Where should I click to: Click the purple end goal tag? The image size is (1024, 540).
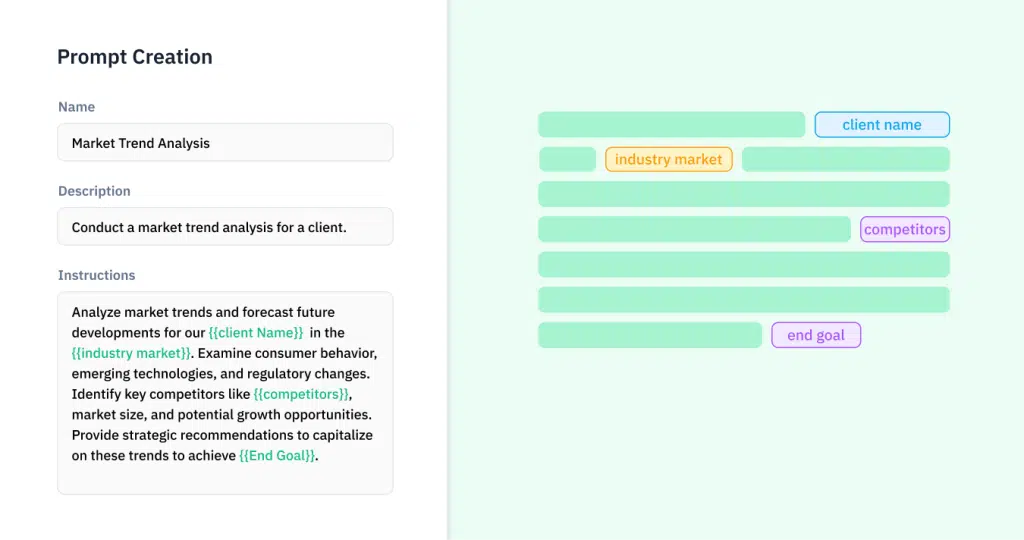click(816, 335)
